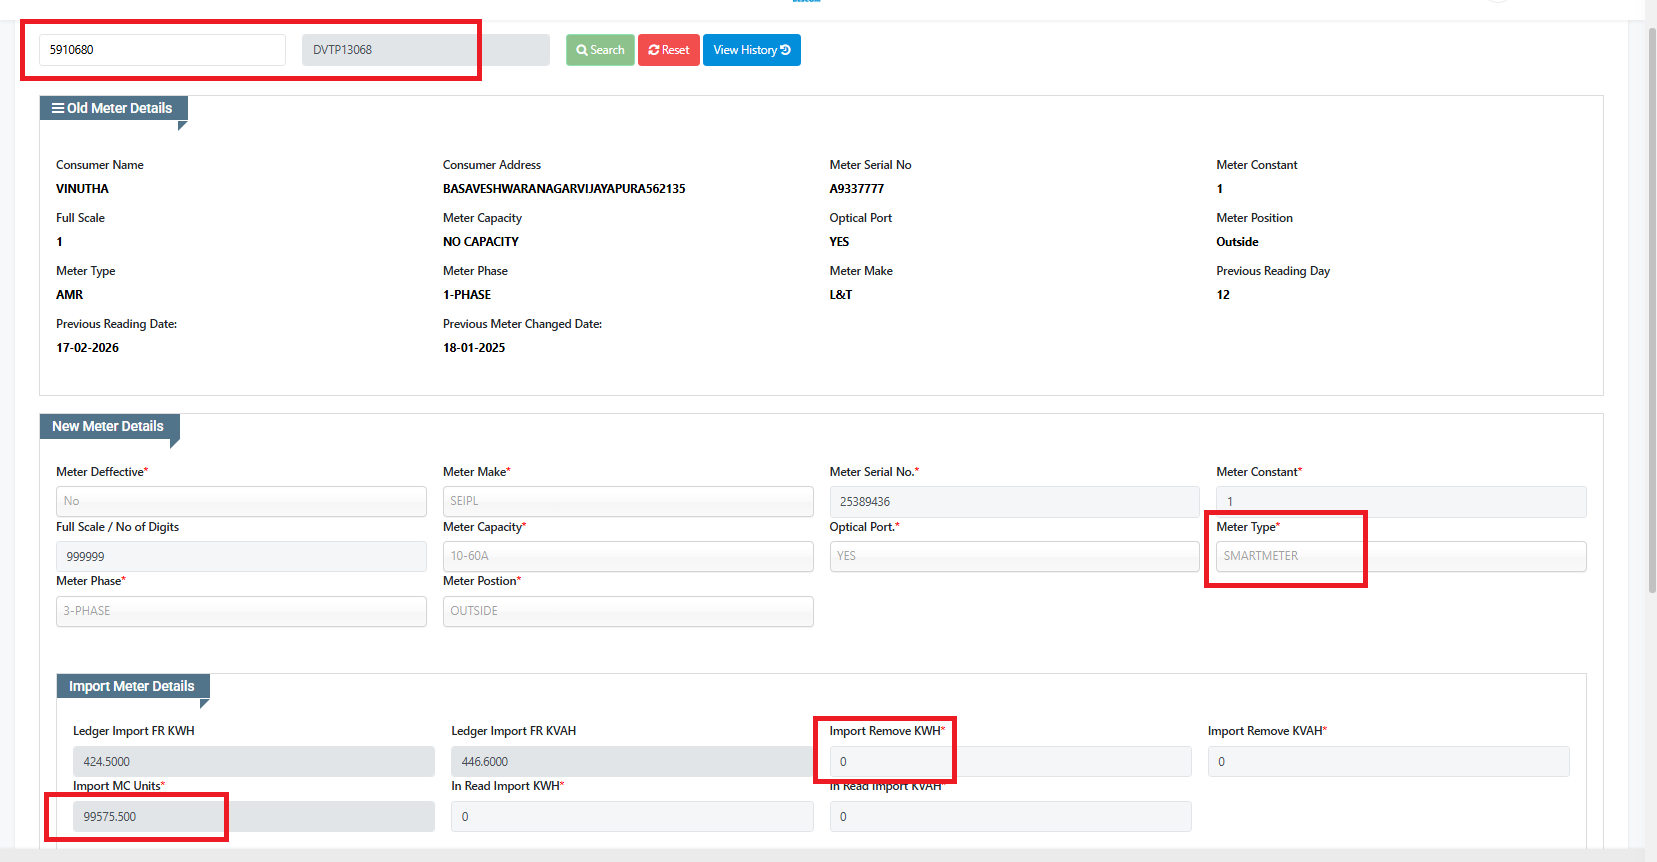The image size is (1657, 862).
Task: Open the Meter Type SMARTMETER dropdown
Action: point(1400,556)
